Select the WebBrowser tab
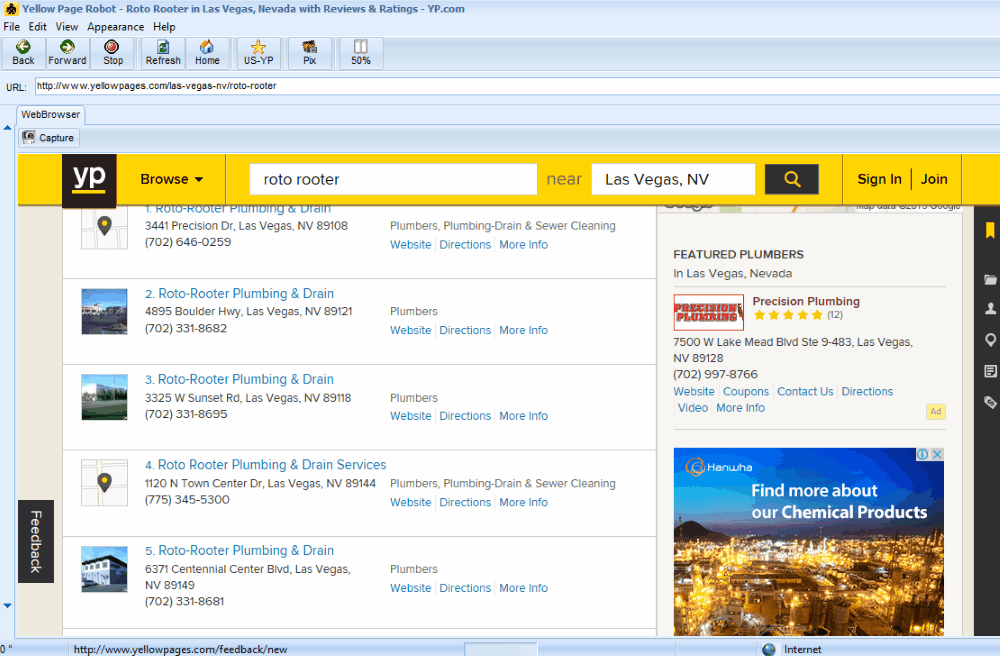 (x=50, y=115)
